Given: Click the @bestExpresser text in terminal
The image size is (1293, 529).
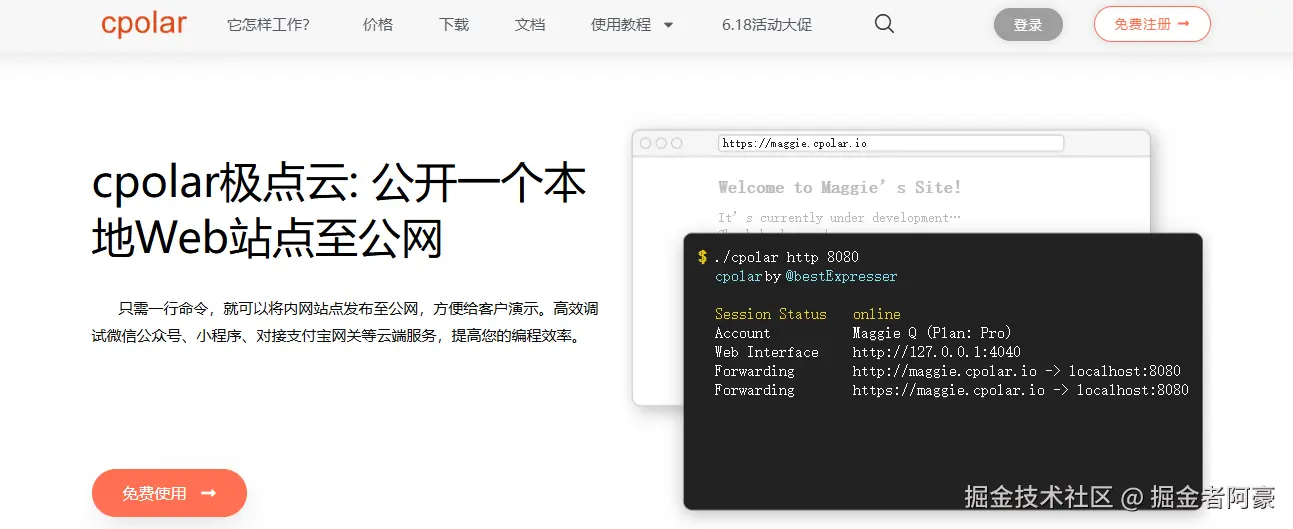Looking at the screenshot, I should pyautogui.click(x=841, y=276).
